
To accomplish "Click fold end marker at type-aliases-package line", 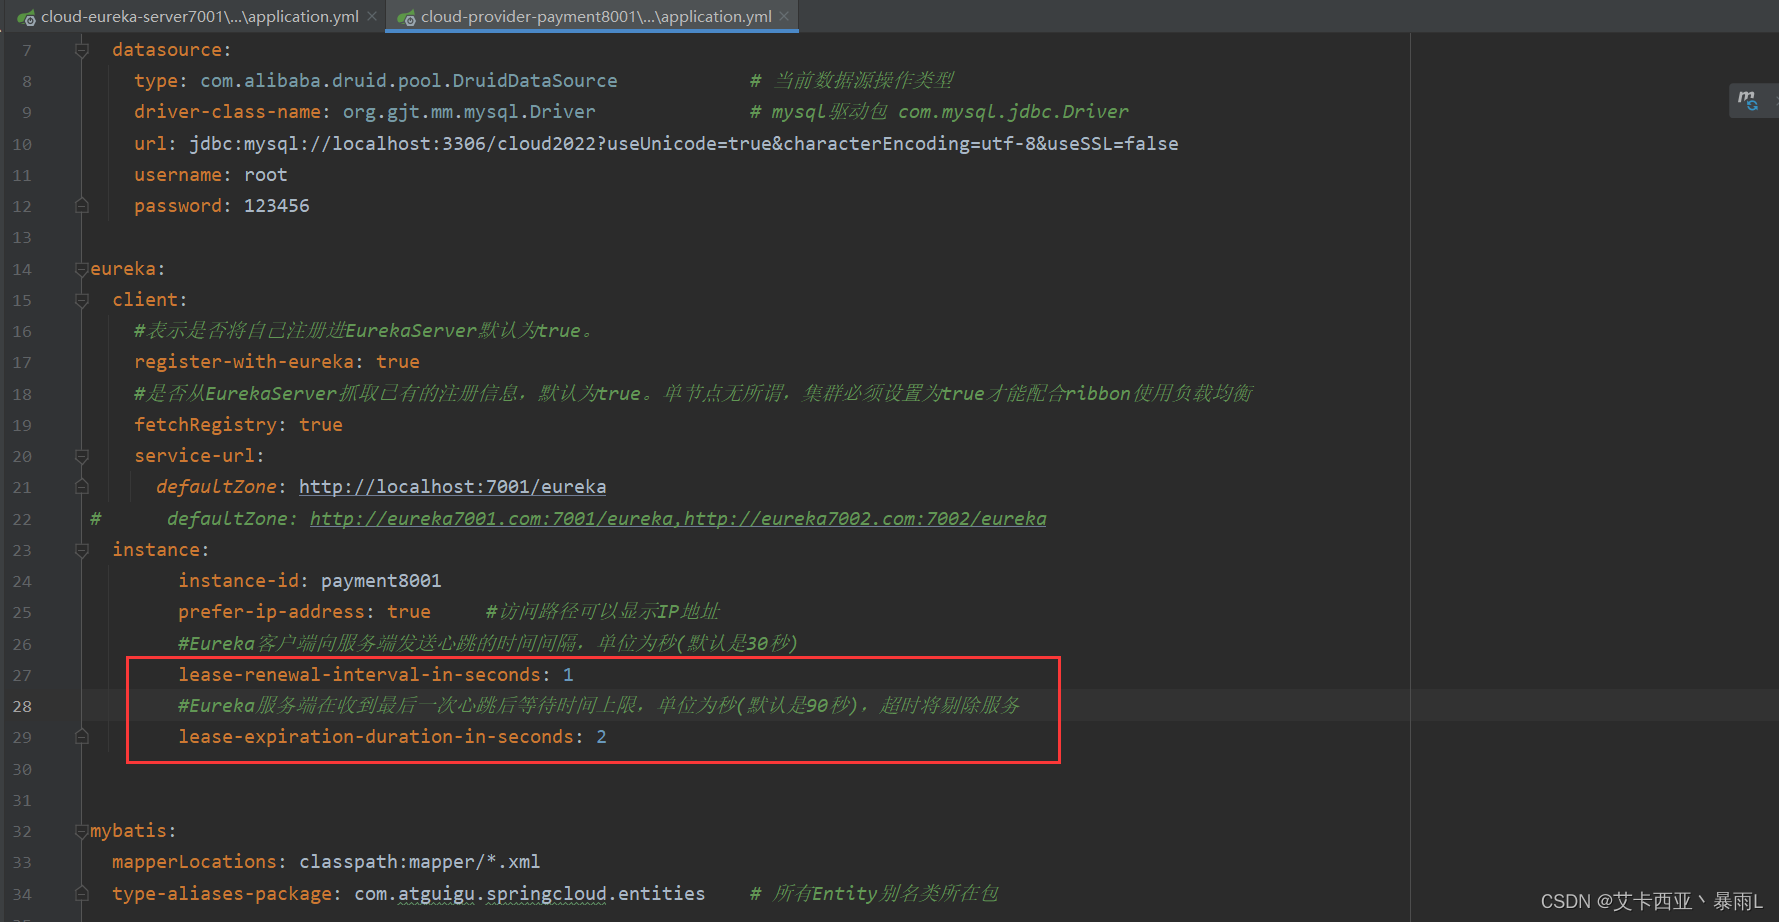I will pyautogui.click(x=82, y=893).
